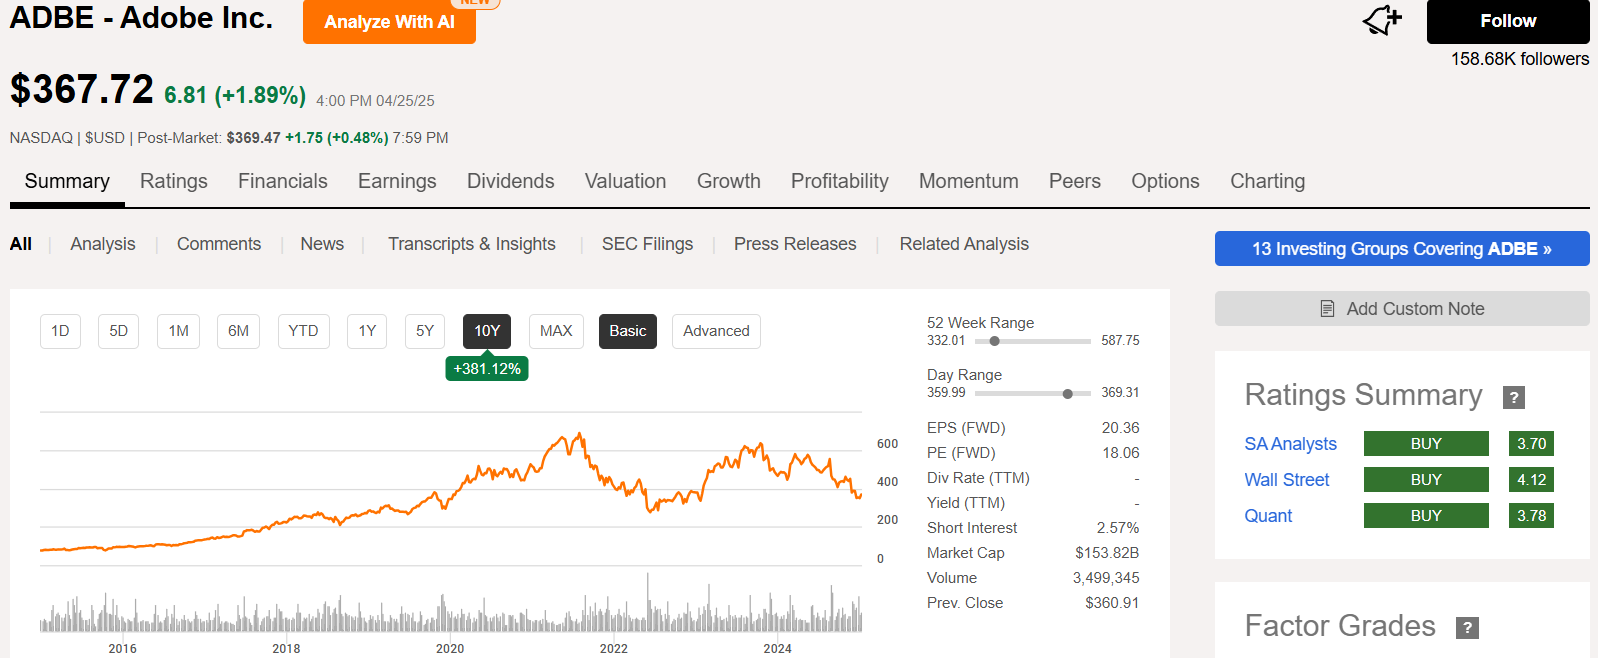Viewport: 1598px width, 658px height.
Task: Switch to the Ratings tab
Action: click(x=174, y=181)
